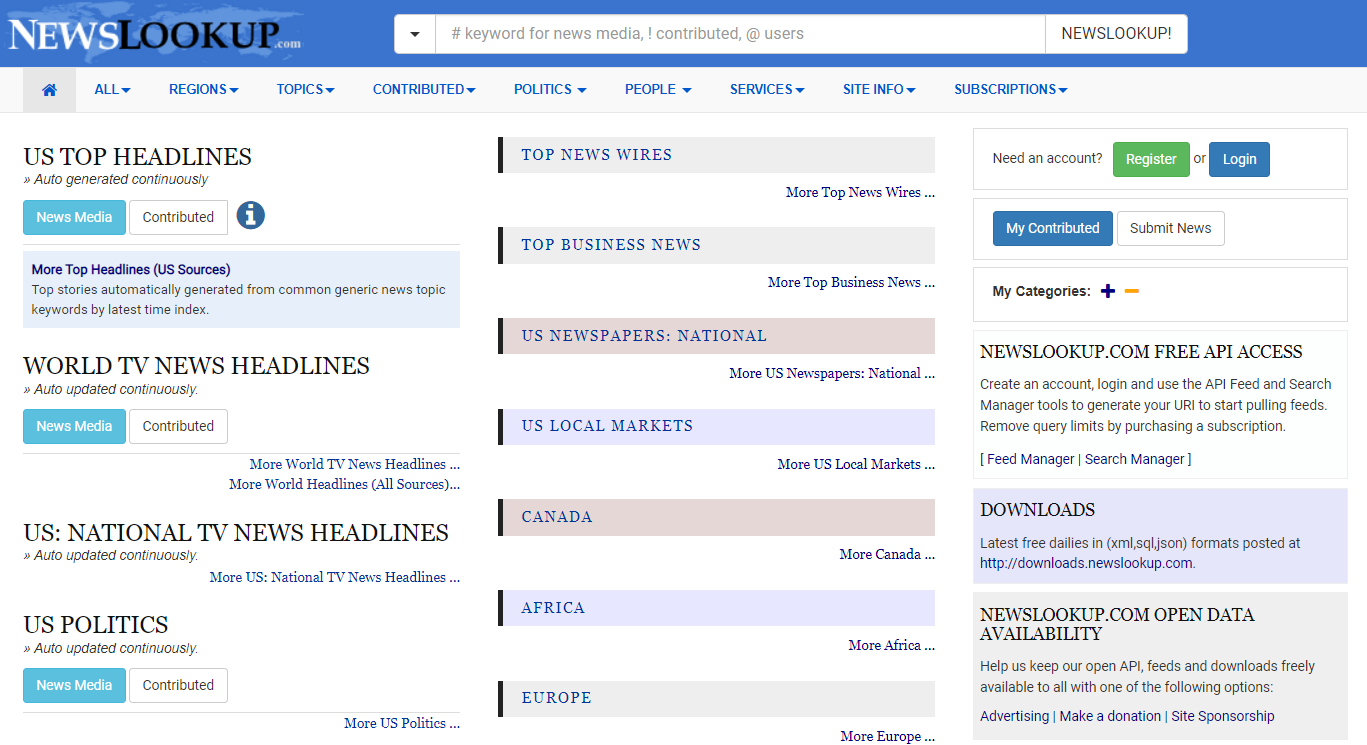Select Contributed under US Top Headlines

coord(178,217)
